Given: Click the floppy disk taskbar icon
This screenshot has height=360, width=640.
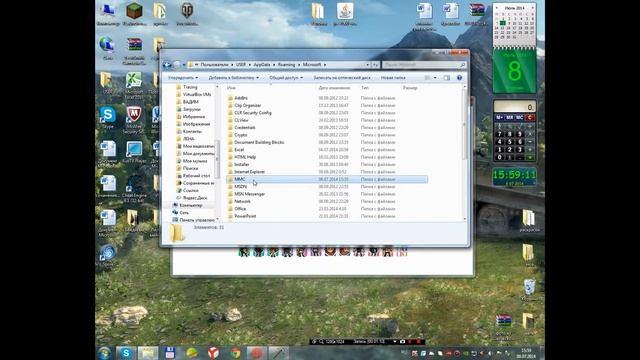Looking at the screenshot, I should tap(170, 353).
